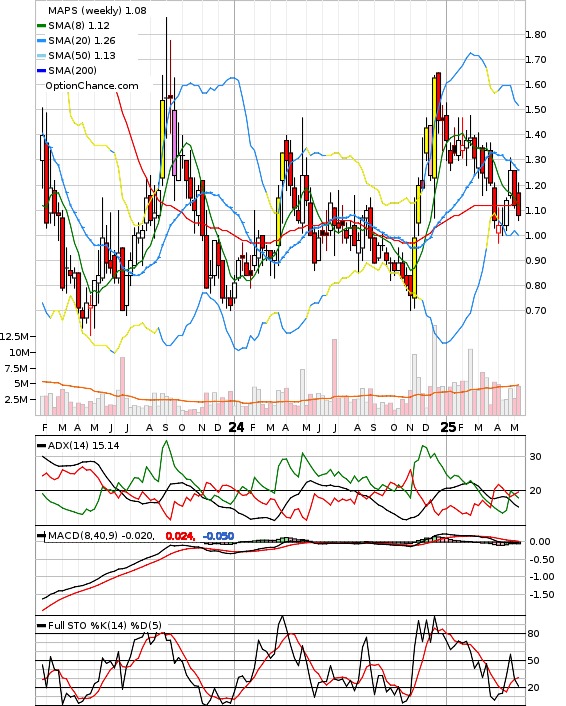Click the bold 25 year marker on the time axis
Screen dimensions: 566x706
448,427
